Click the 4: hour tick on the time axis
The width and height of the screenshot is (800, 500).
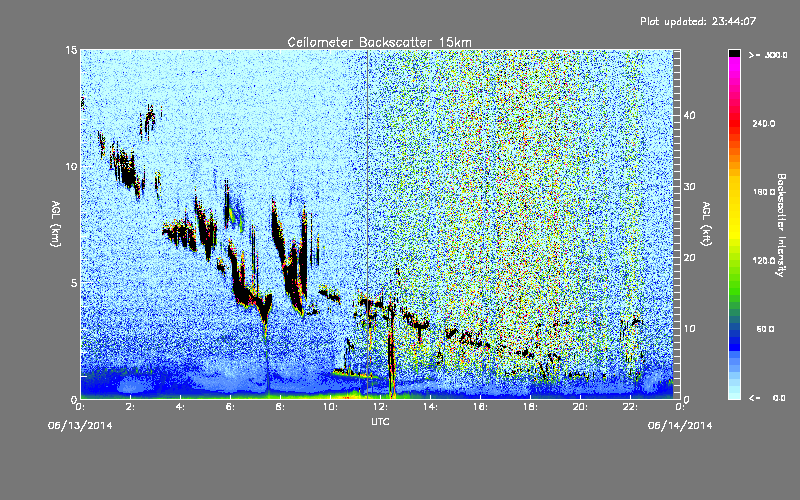[x=181, y=407]
